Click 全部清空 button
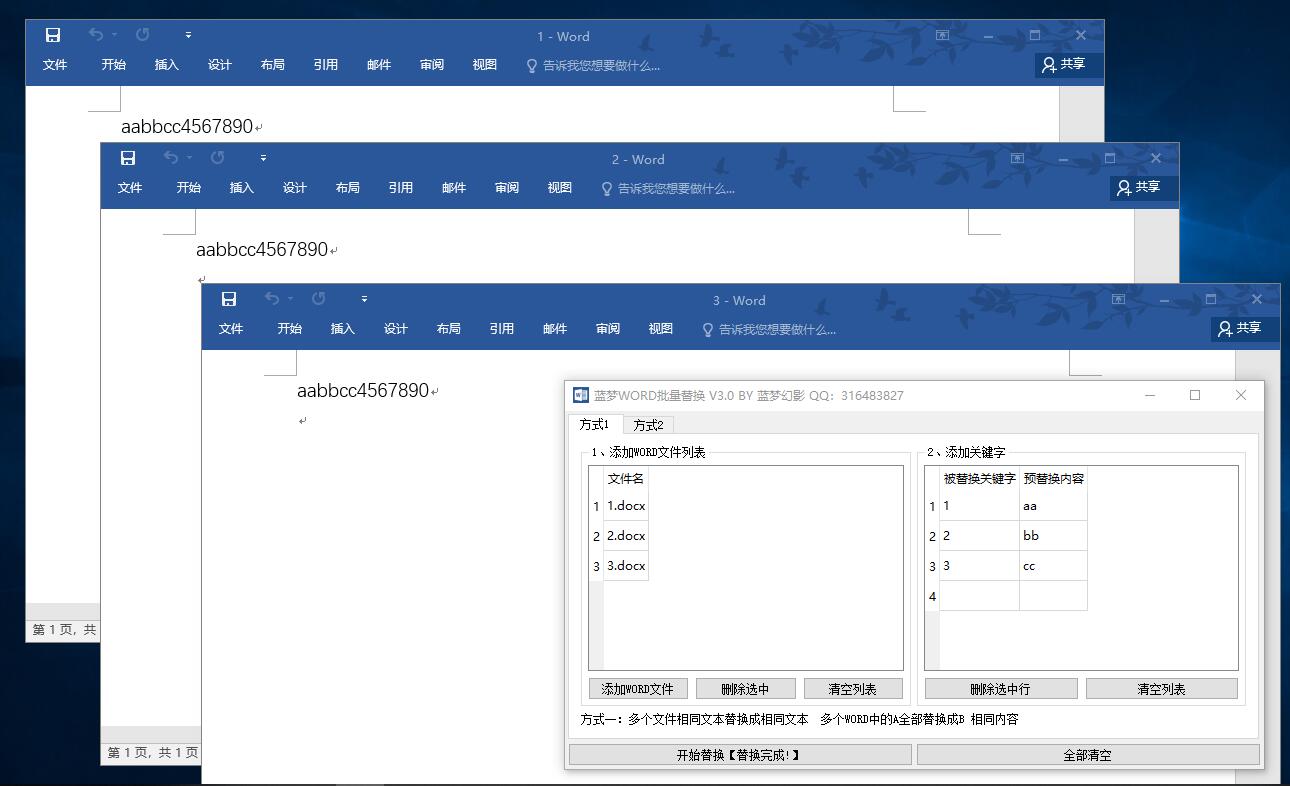Screen dimensions: 1290x786 click(1088, 755)
